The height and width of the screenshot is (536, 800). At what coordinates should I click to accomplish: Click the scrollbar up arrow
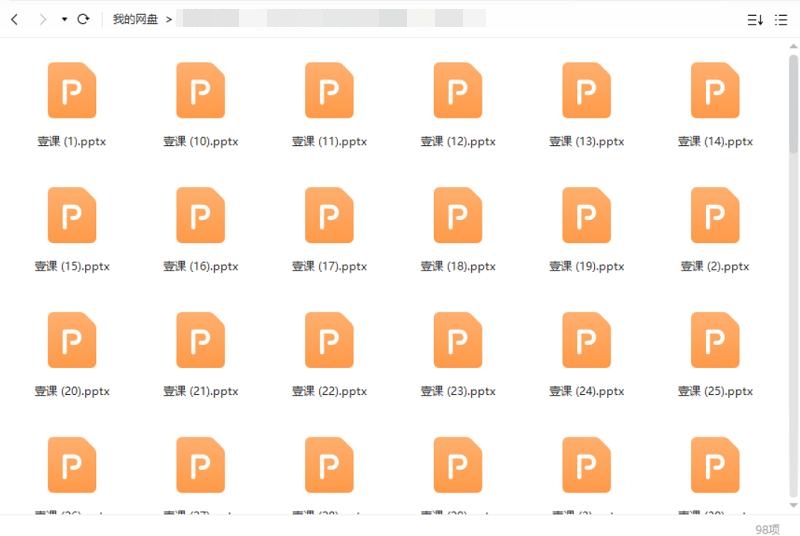point(793,46)
